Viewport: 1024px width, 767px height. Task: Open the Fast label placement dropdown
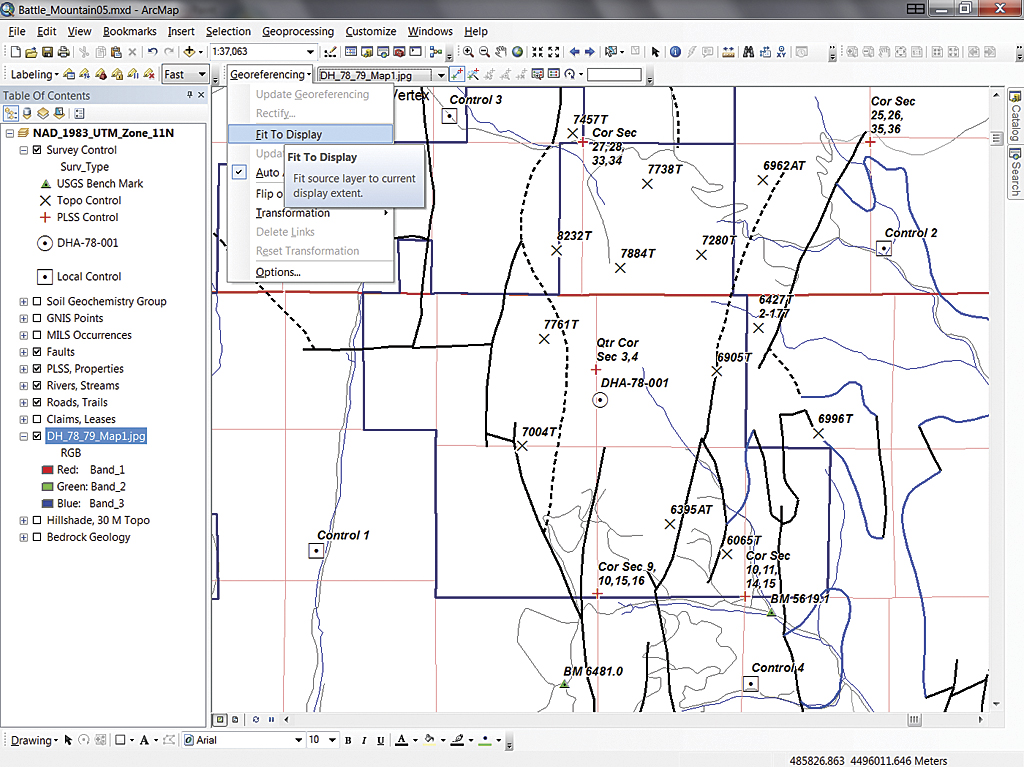pos(202,74)
